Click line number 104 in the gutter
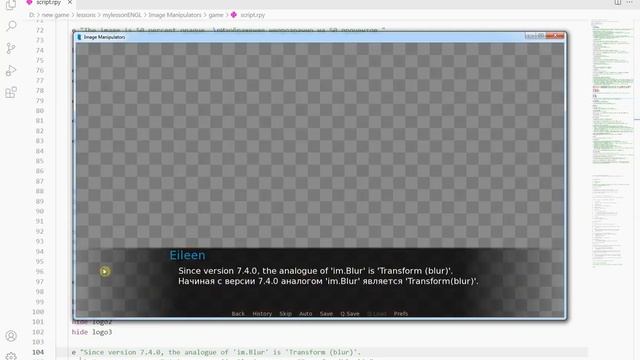The width and height of the screenshot is (640, 360). point(38,352)
